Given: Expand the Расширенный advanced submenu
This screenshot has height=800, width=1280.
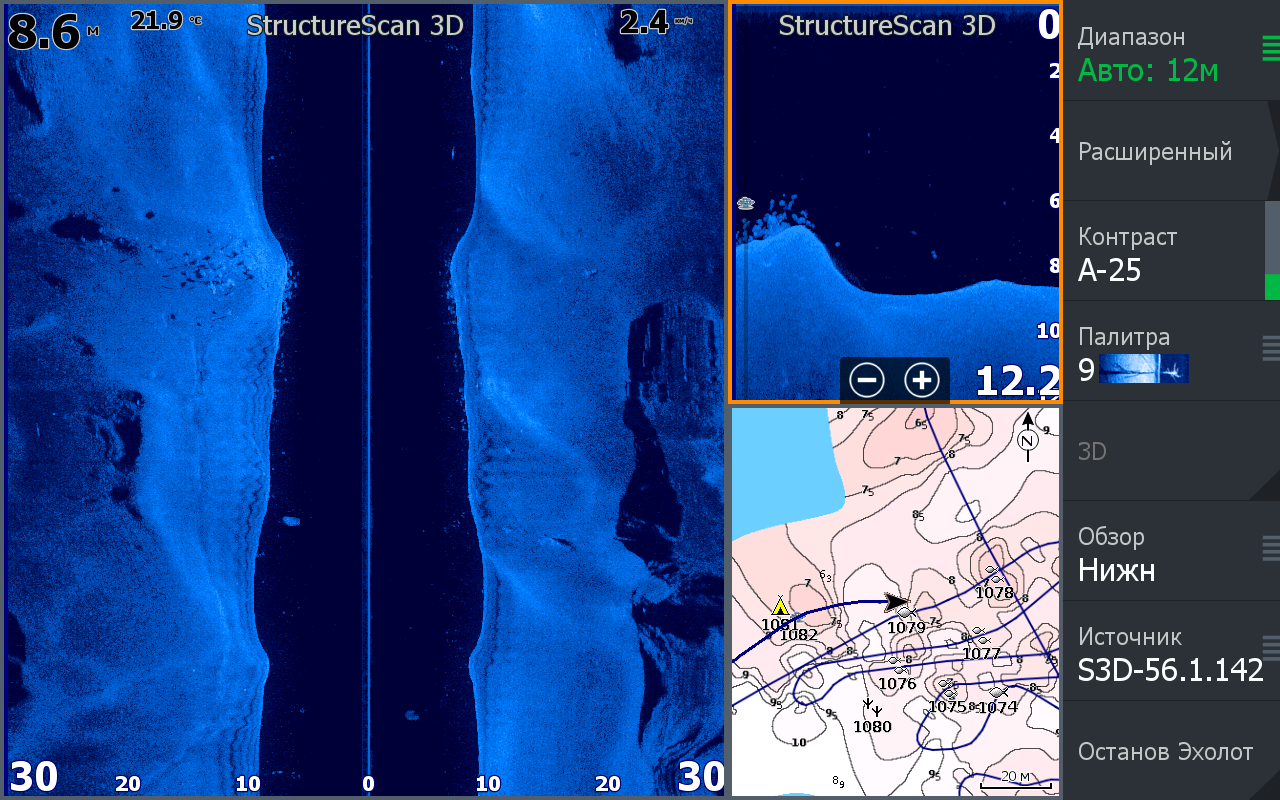Looking at the screenshot, I should click(1165, 152).
